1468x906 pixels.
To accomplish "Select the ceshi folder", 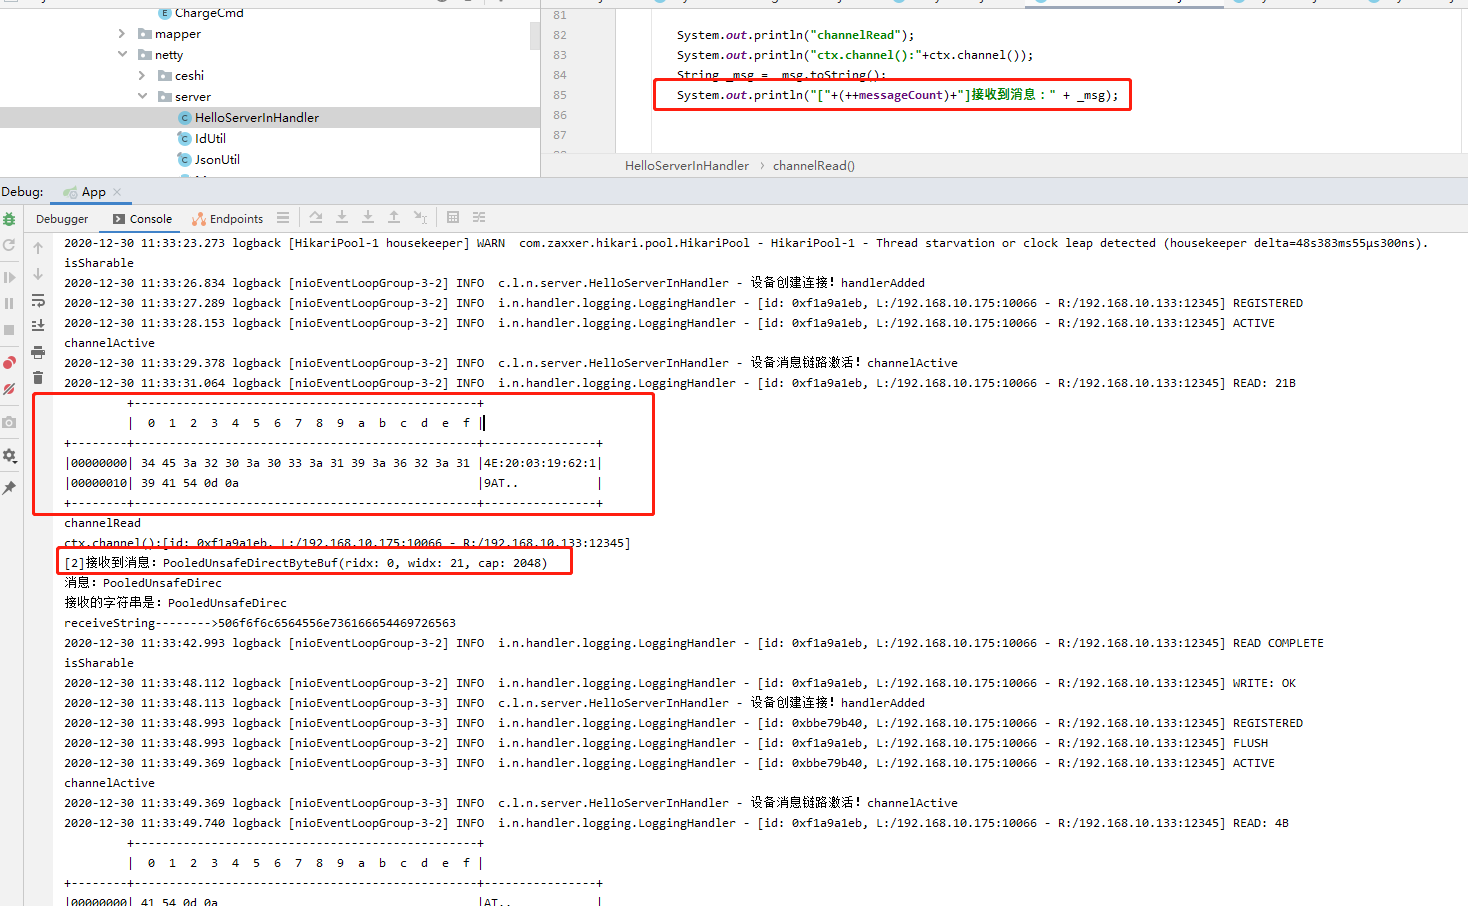I will coord(181,76).
